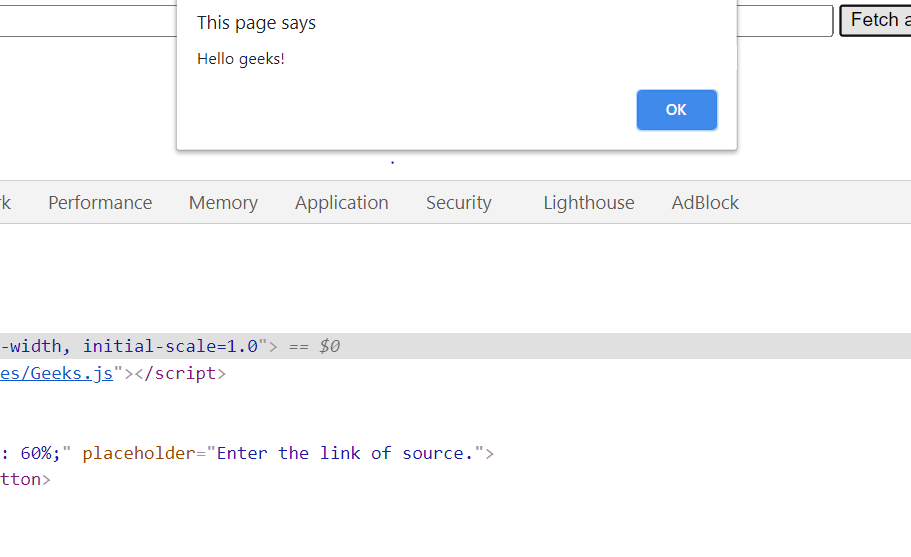This screenshot has width=911, height=557.
Task: Click the Fetch button beside the text box
Action: pos(876,20)
